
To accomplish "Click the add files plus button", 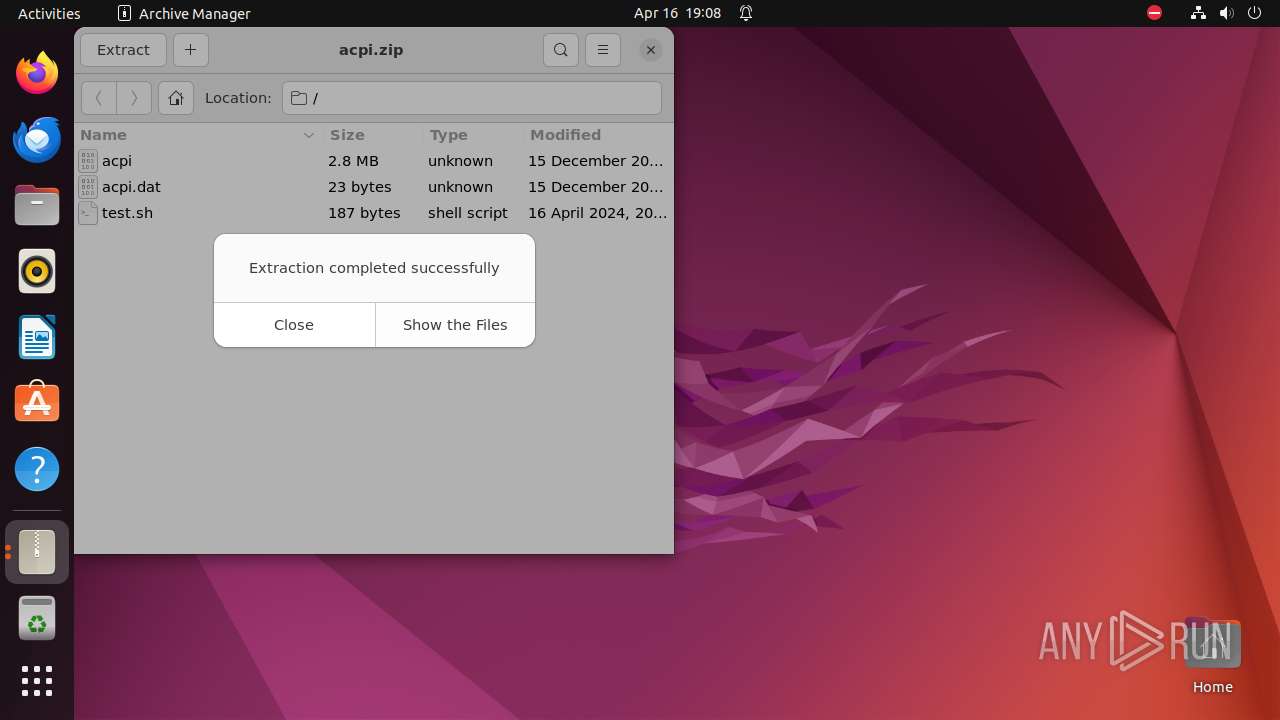I will point(190,50).
